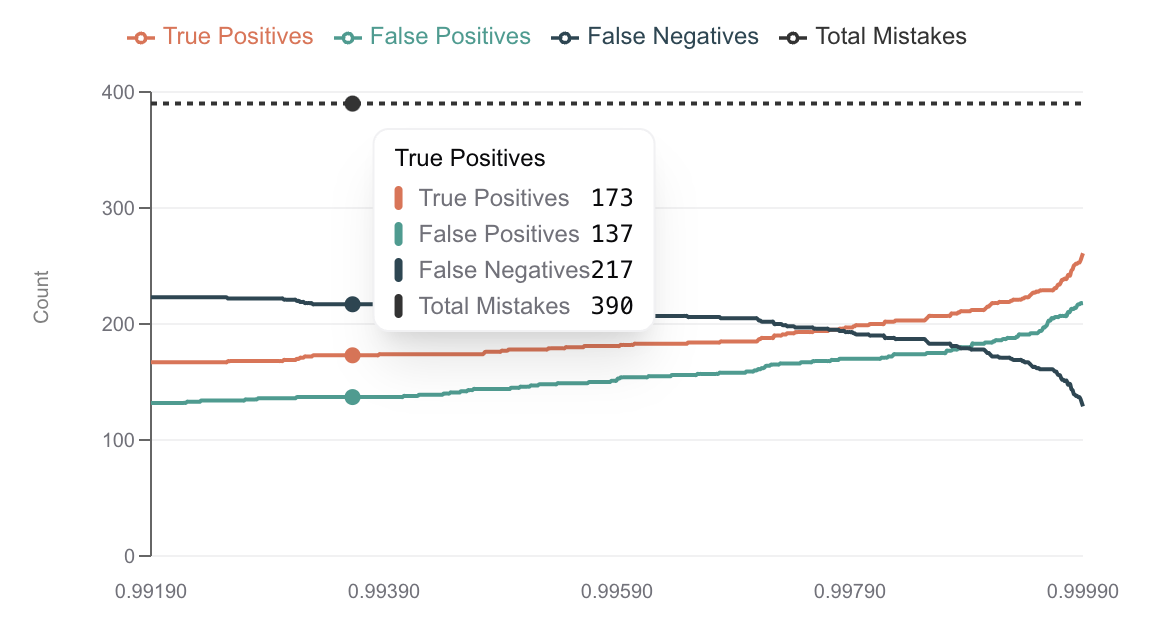1152x642 pixels.
Task: Toggle the False Negatives legend text label
Action: (x=673, y=37)
